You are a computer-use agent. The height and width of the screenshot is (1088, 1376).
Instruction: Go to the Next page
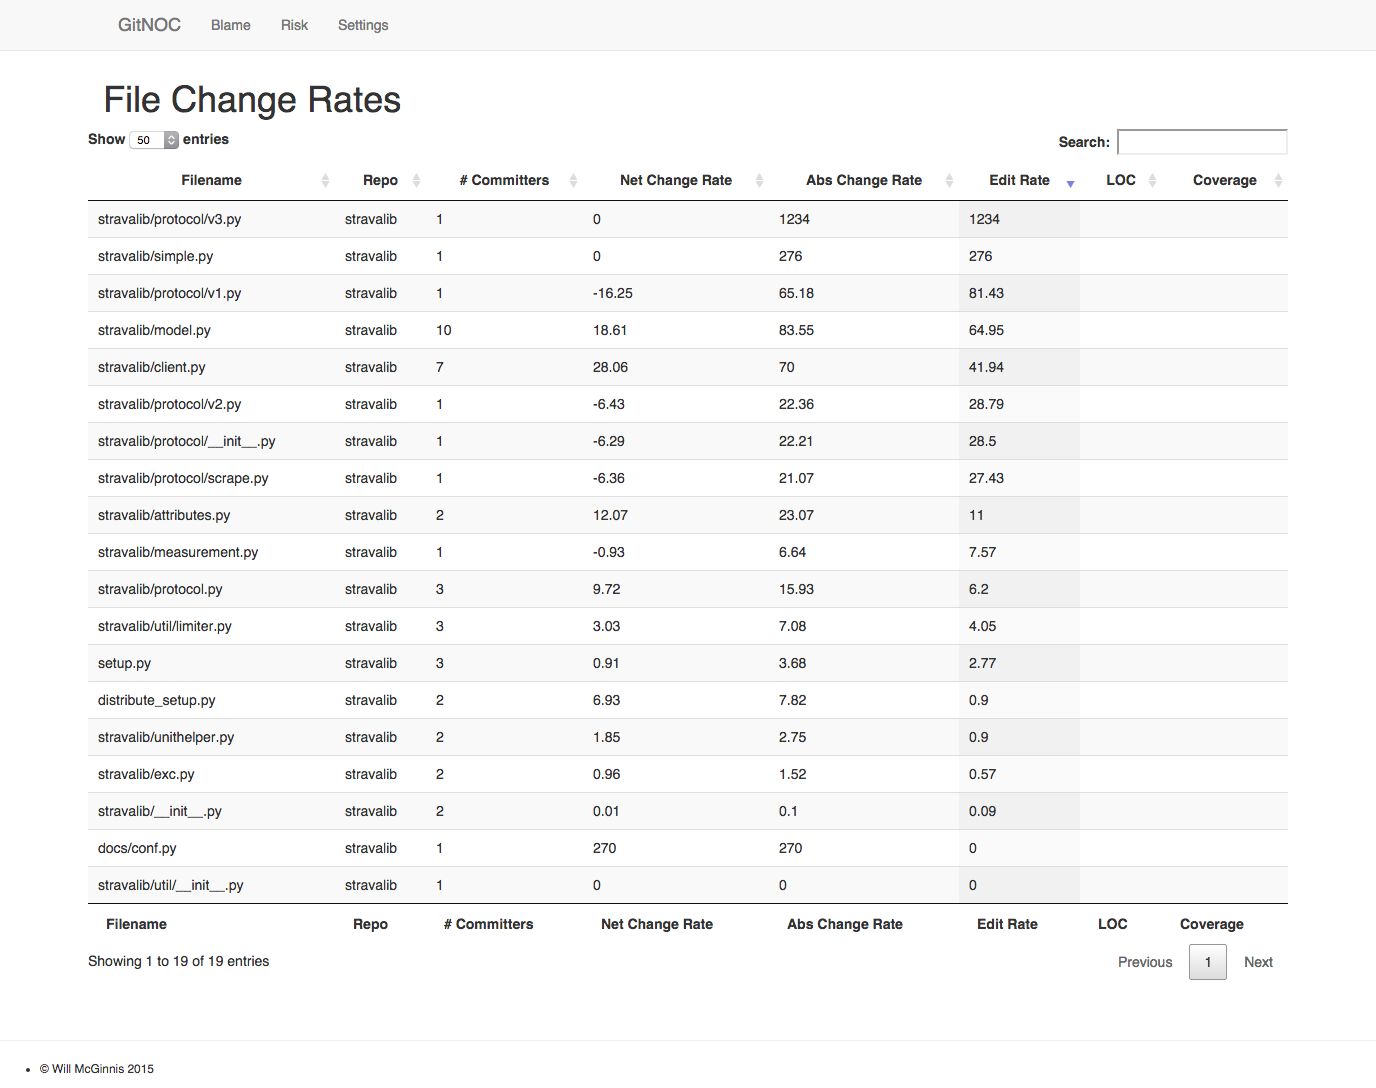pos(1258,962)
